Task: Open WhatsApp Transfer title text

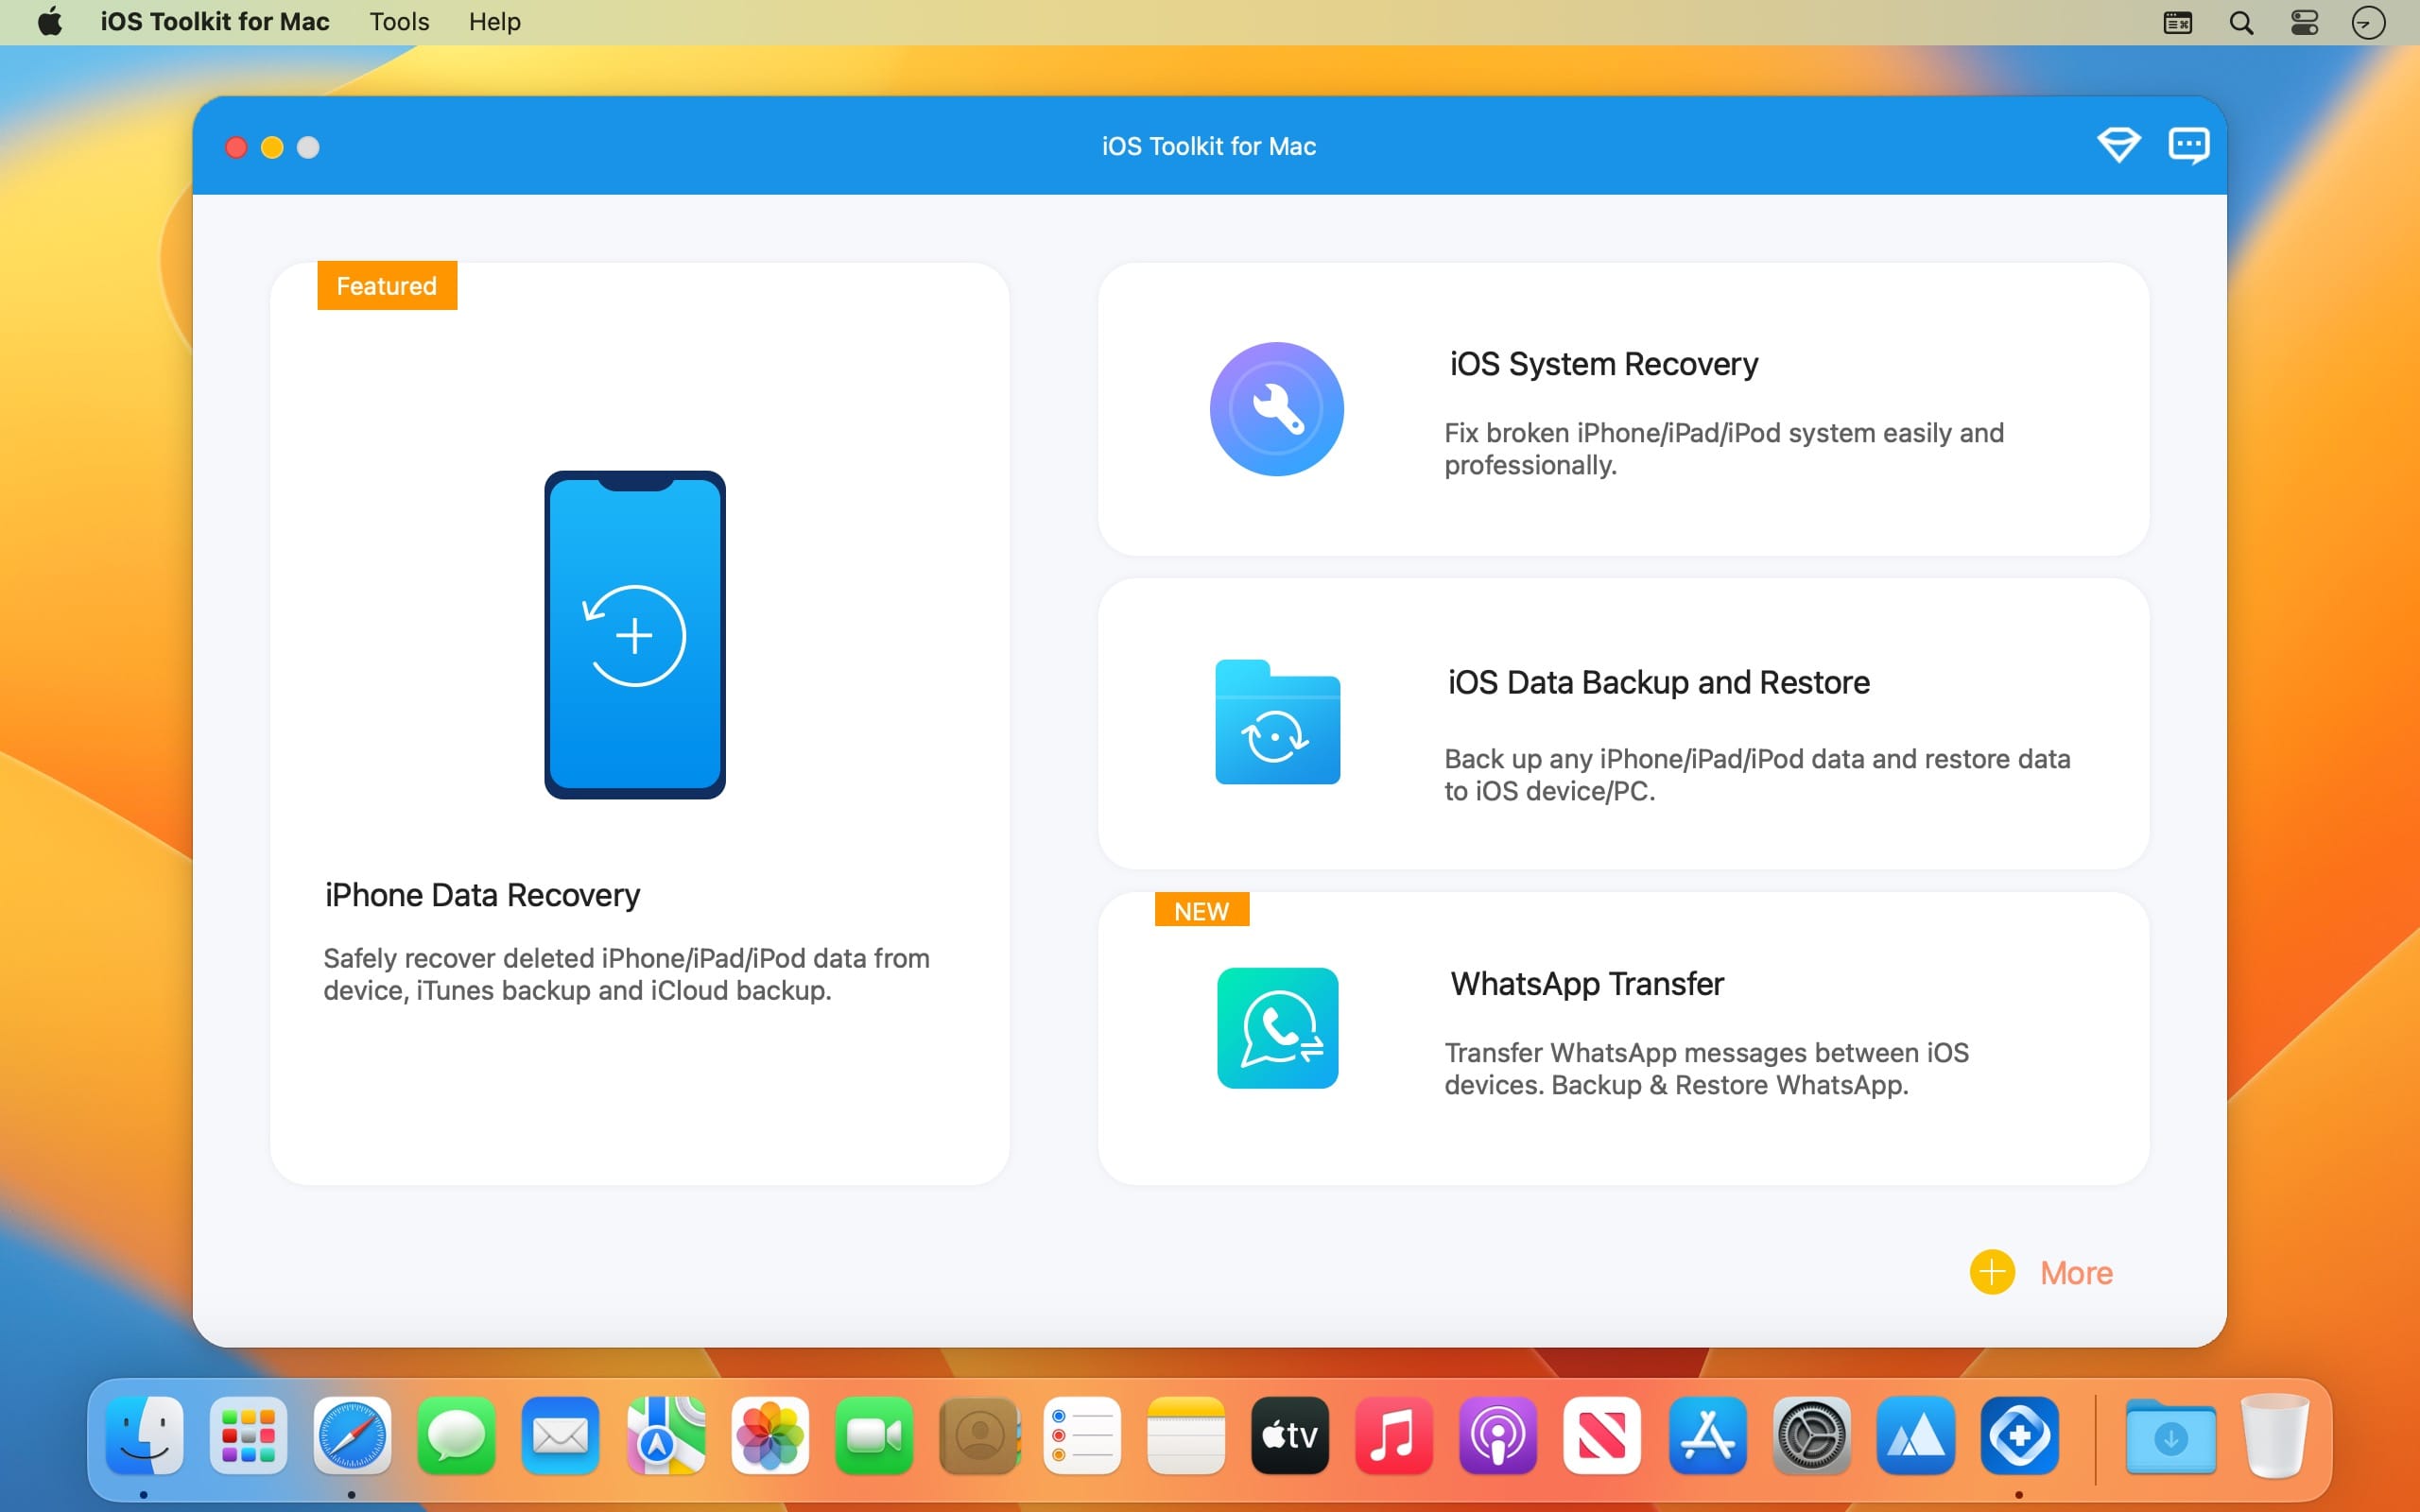Action: tap(1587, 984)
